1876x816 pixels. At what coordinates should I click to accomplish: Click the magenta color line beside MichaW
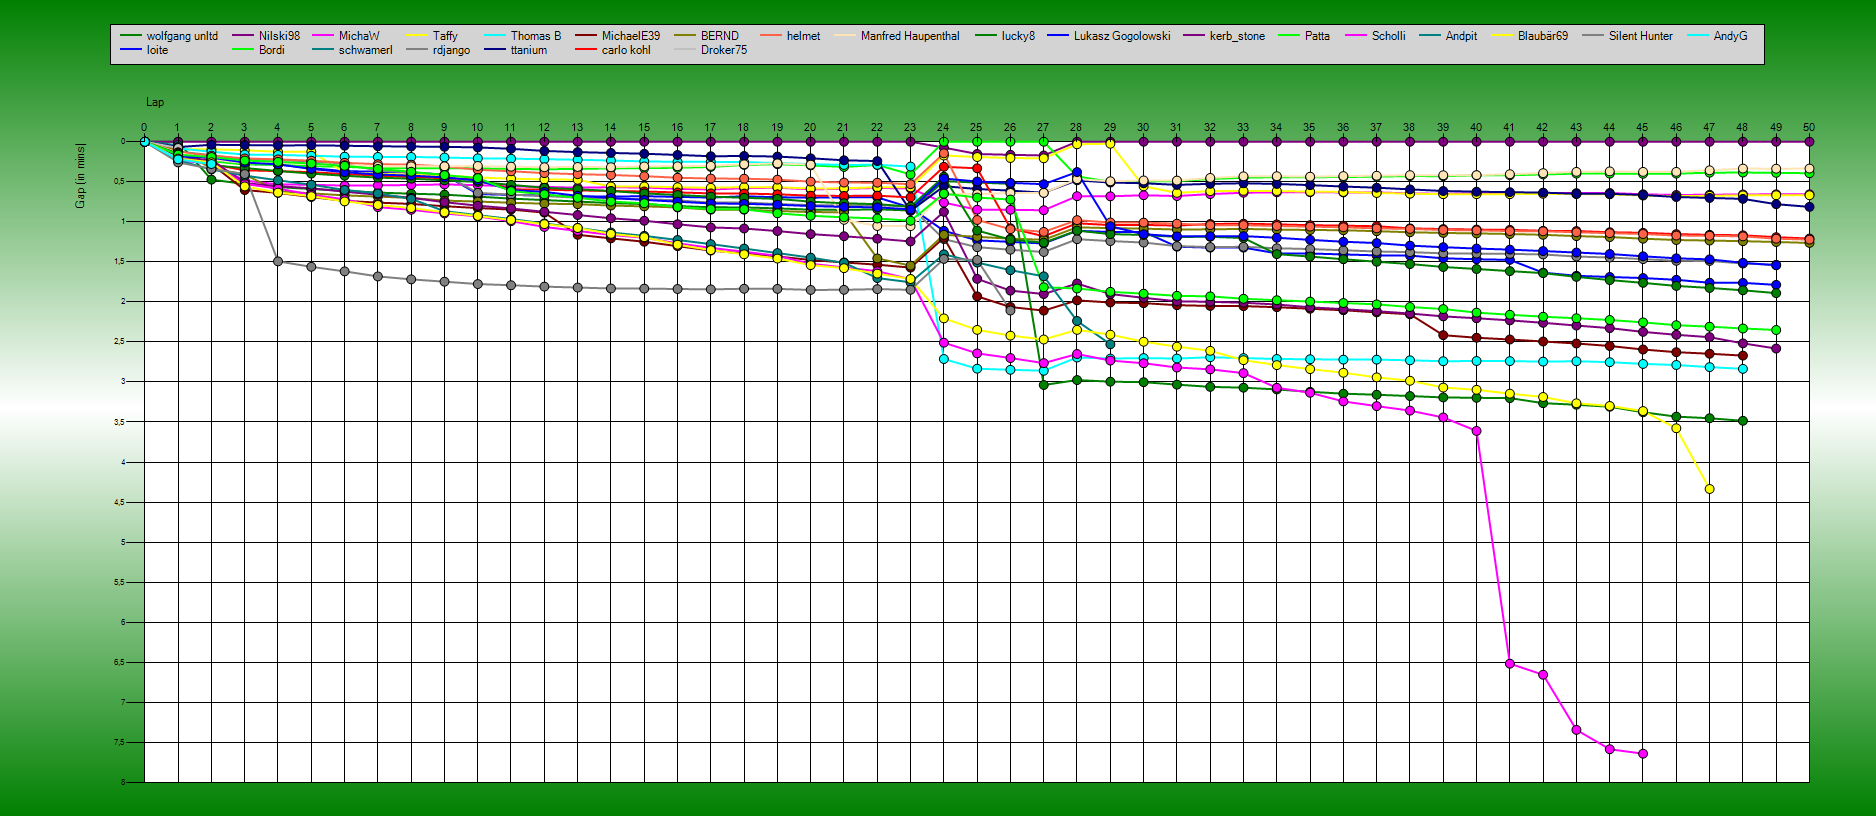pyautogui.click(x=322, y=36)
